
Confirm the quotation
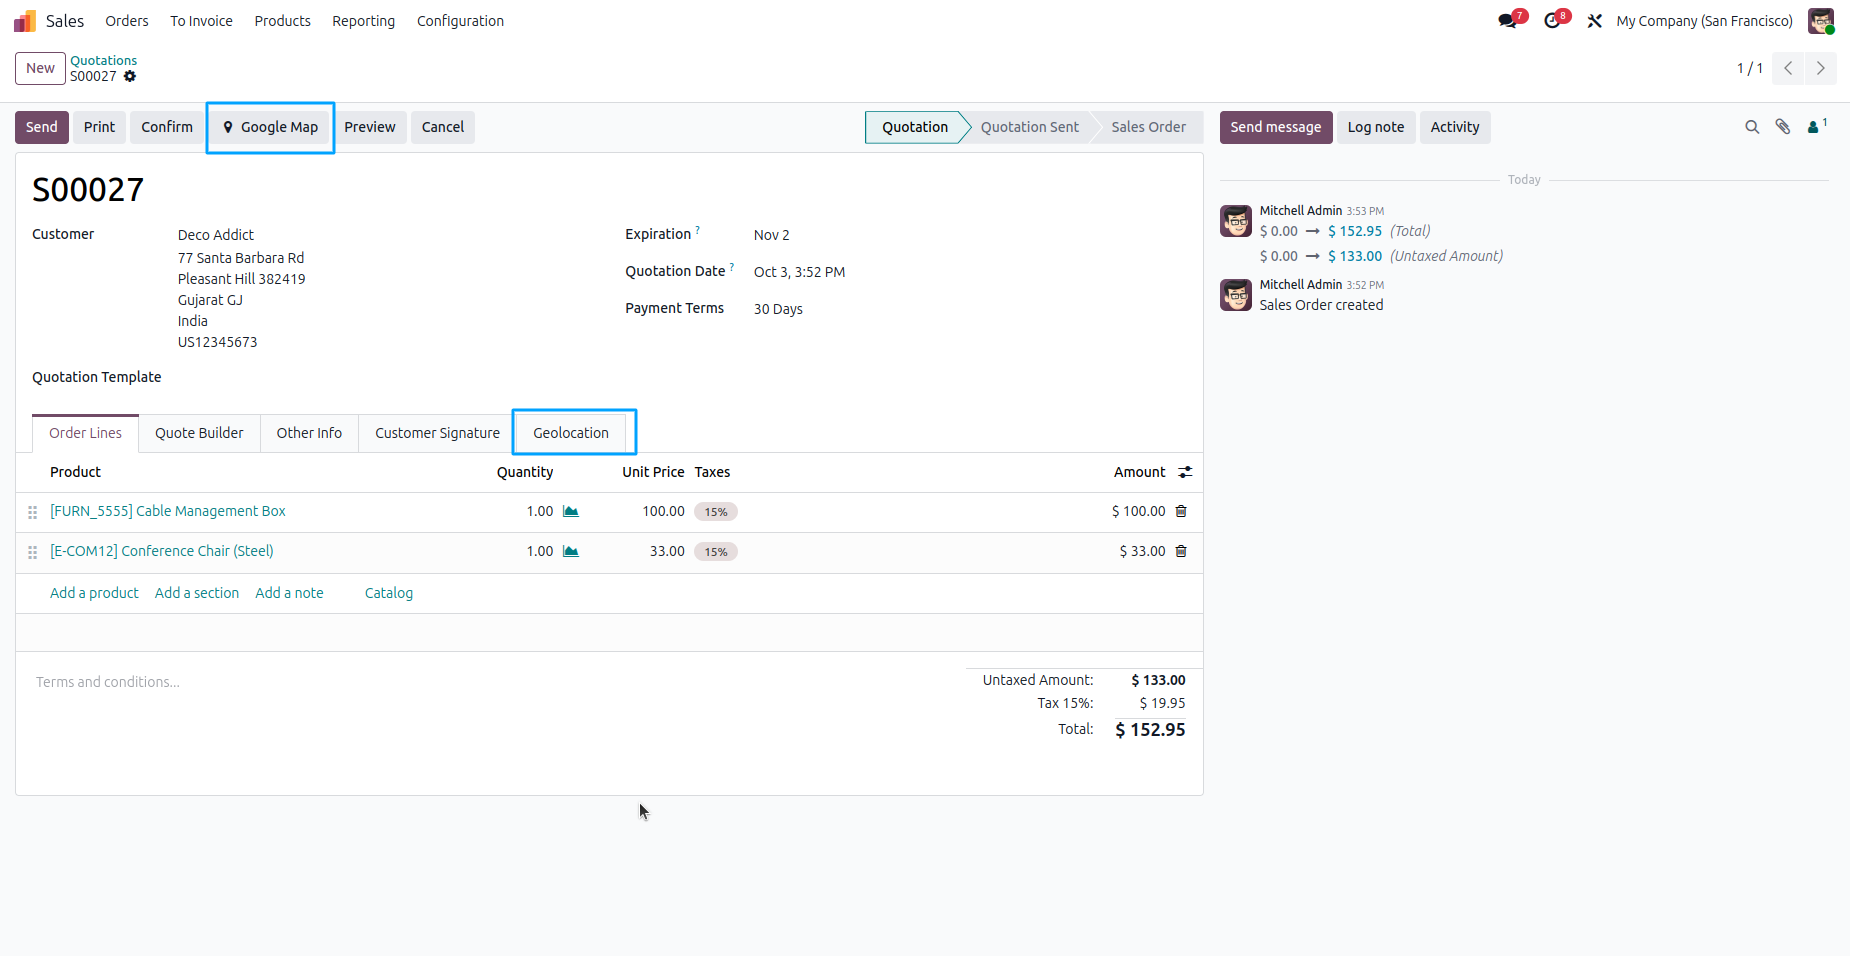167,127
